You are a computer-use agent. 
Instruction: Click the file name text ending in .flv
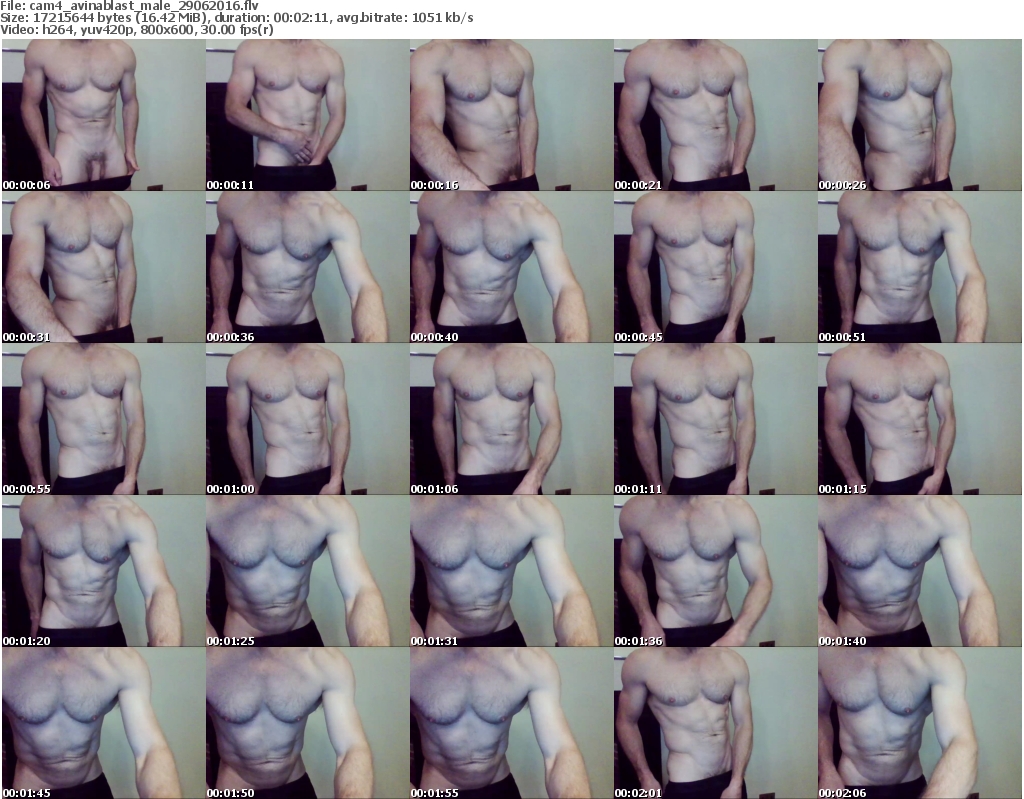click(x=144, y=6)
